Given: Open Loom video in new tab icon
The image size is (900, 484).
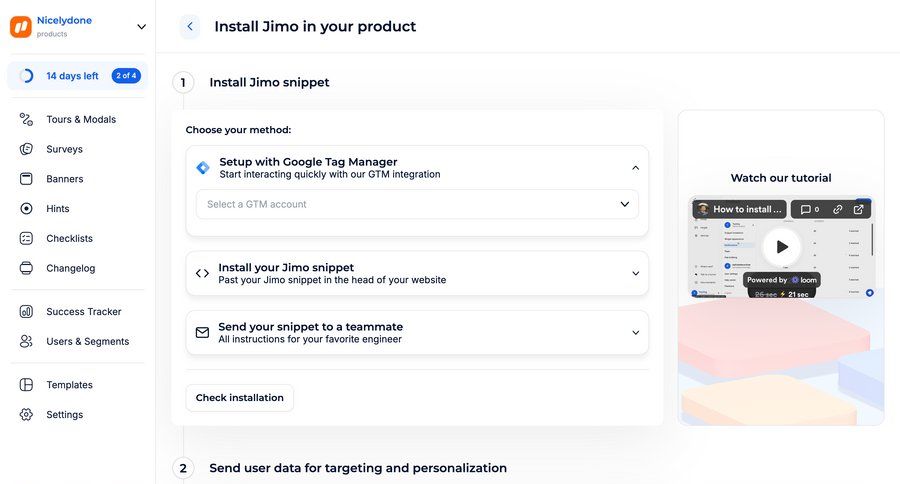Looking at the screenshot, I should [859, 210].
